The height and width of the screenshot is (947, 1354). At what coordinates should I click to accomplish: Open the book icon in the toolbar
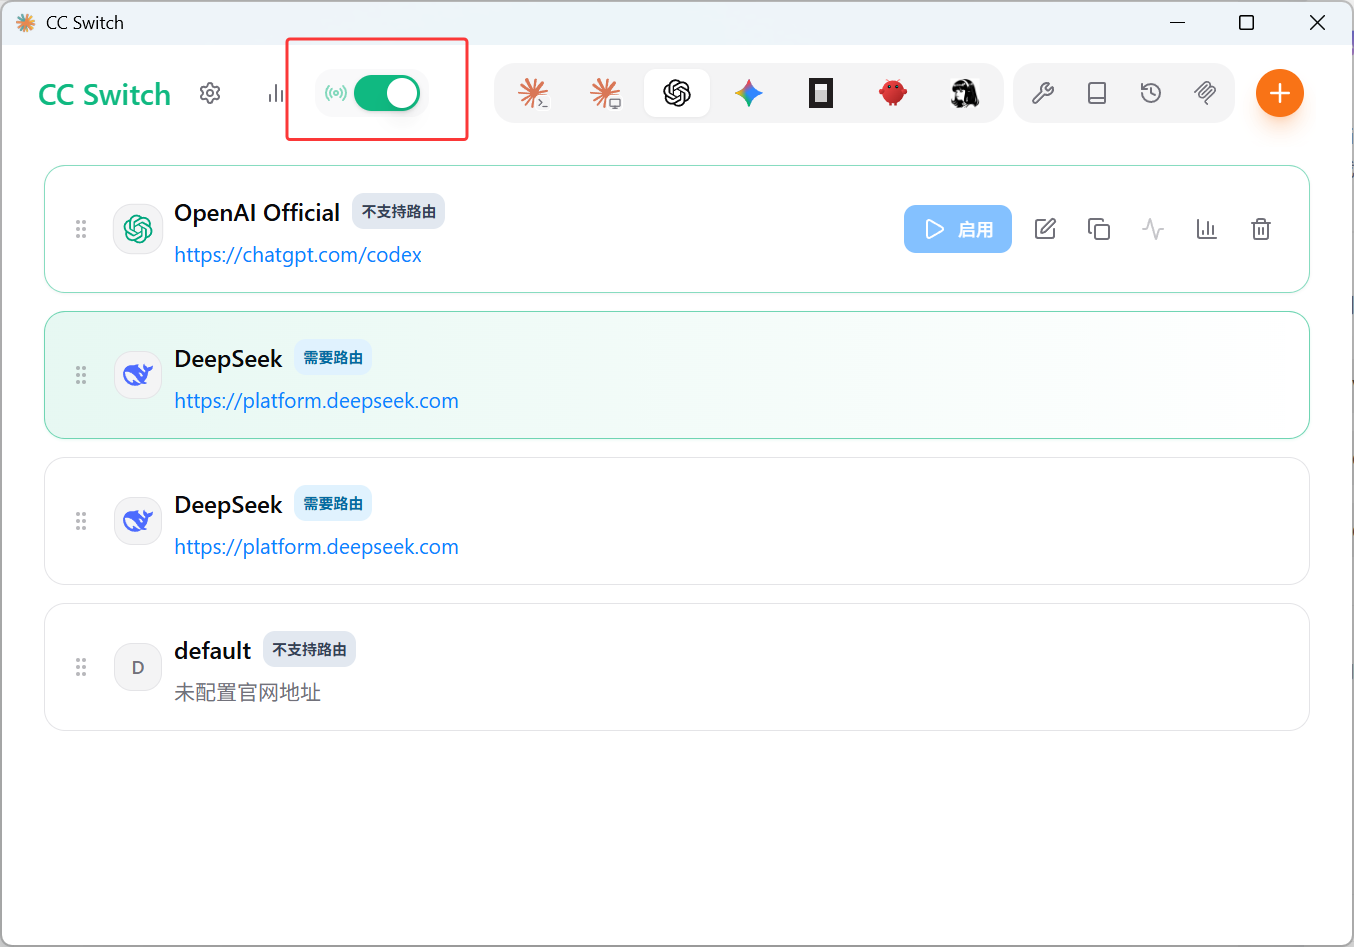(x=1097, y=93)
